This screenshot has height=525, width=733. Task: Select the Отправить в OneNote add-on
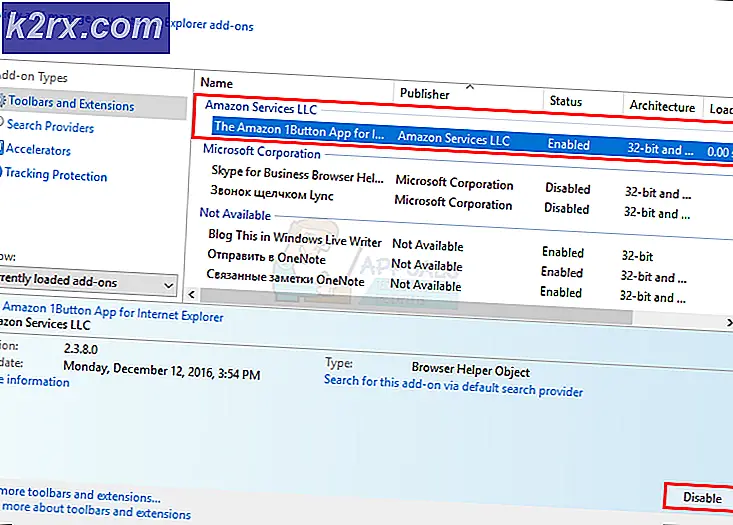[x=266, y=257]
